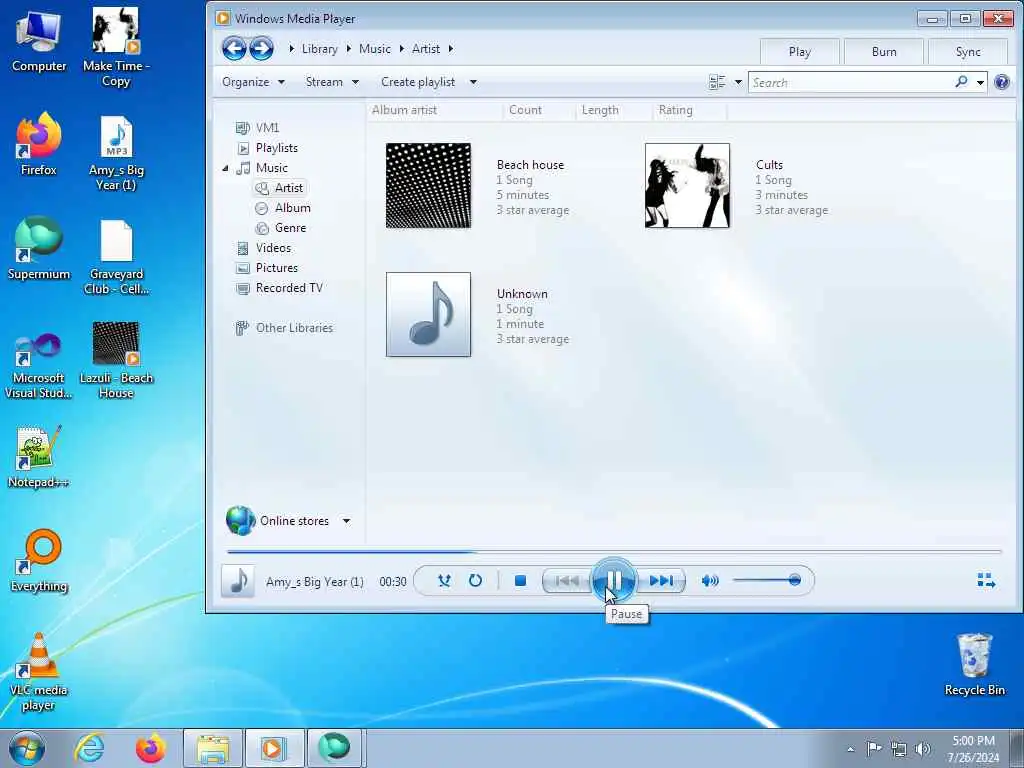Skip to the next track
The height and width of the screenshot is (768, 1024).
[661, 581]
